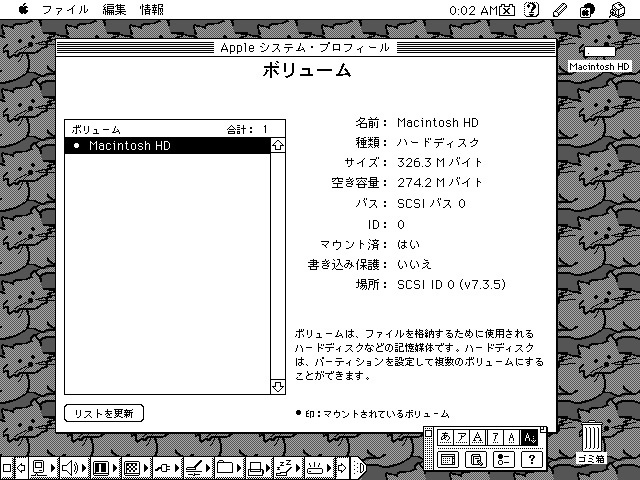
Task: Click the volume list scroll down arrow
Action: point(278,387)
